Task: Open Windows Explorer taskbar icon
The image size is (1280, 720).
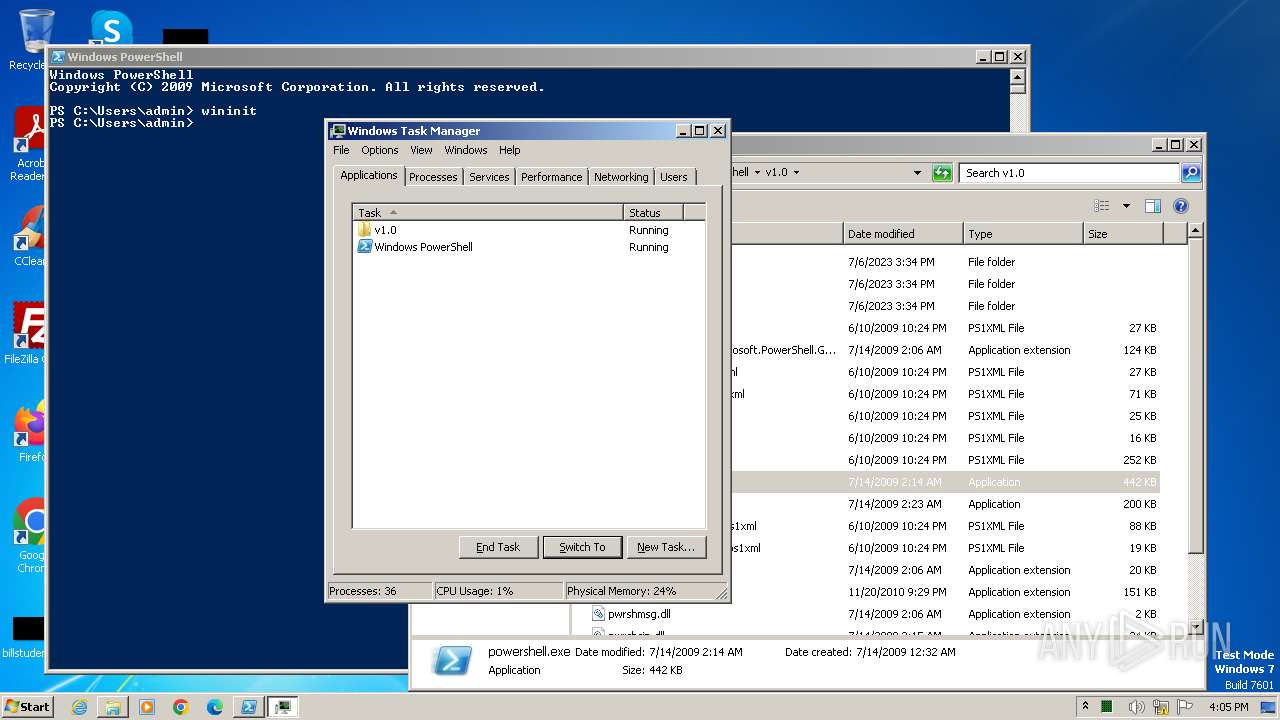Action: pos(113,707)
